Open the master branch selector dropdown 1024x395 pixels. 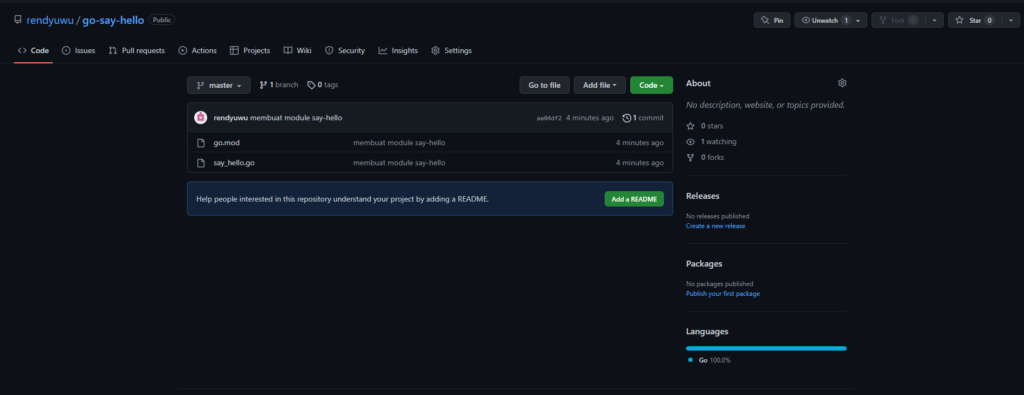tap(219, 85)
